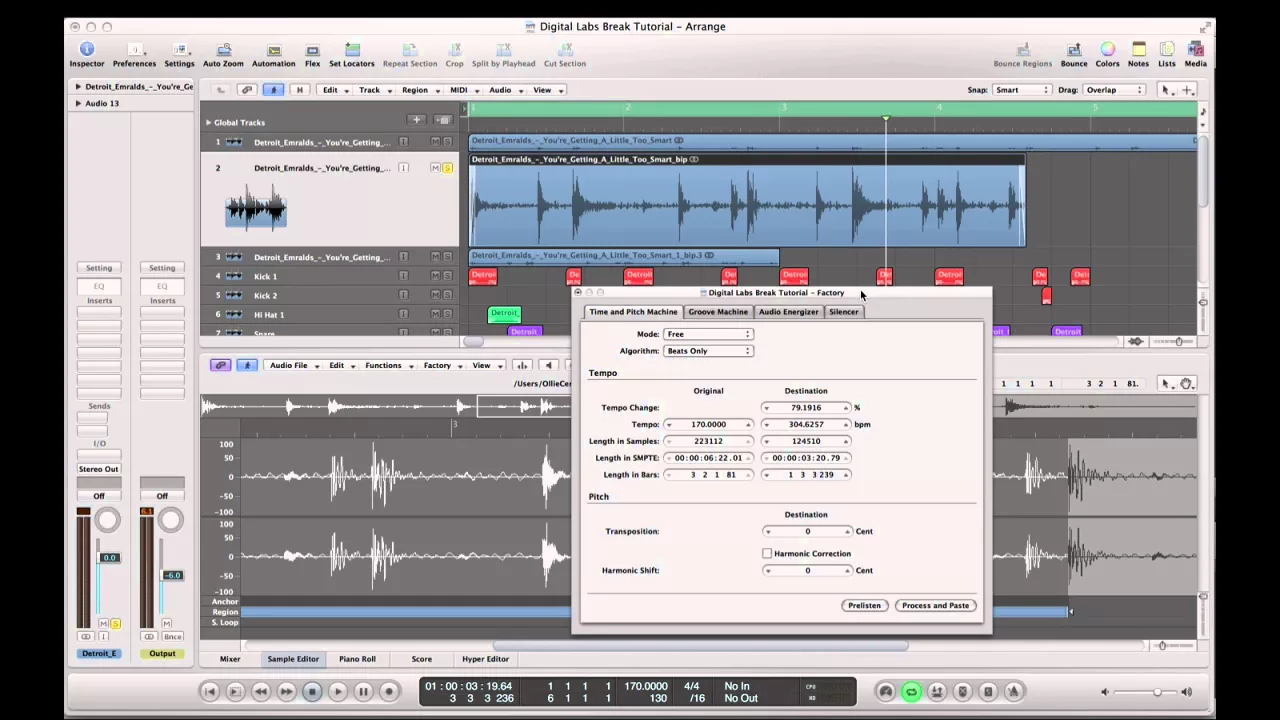Click the Go to Beginning transport button
The width and height of the screenshot is (1280, 720).
(x=209, y=691)
